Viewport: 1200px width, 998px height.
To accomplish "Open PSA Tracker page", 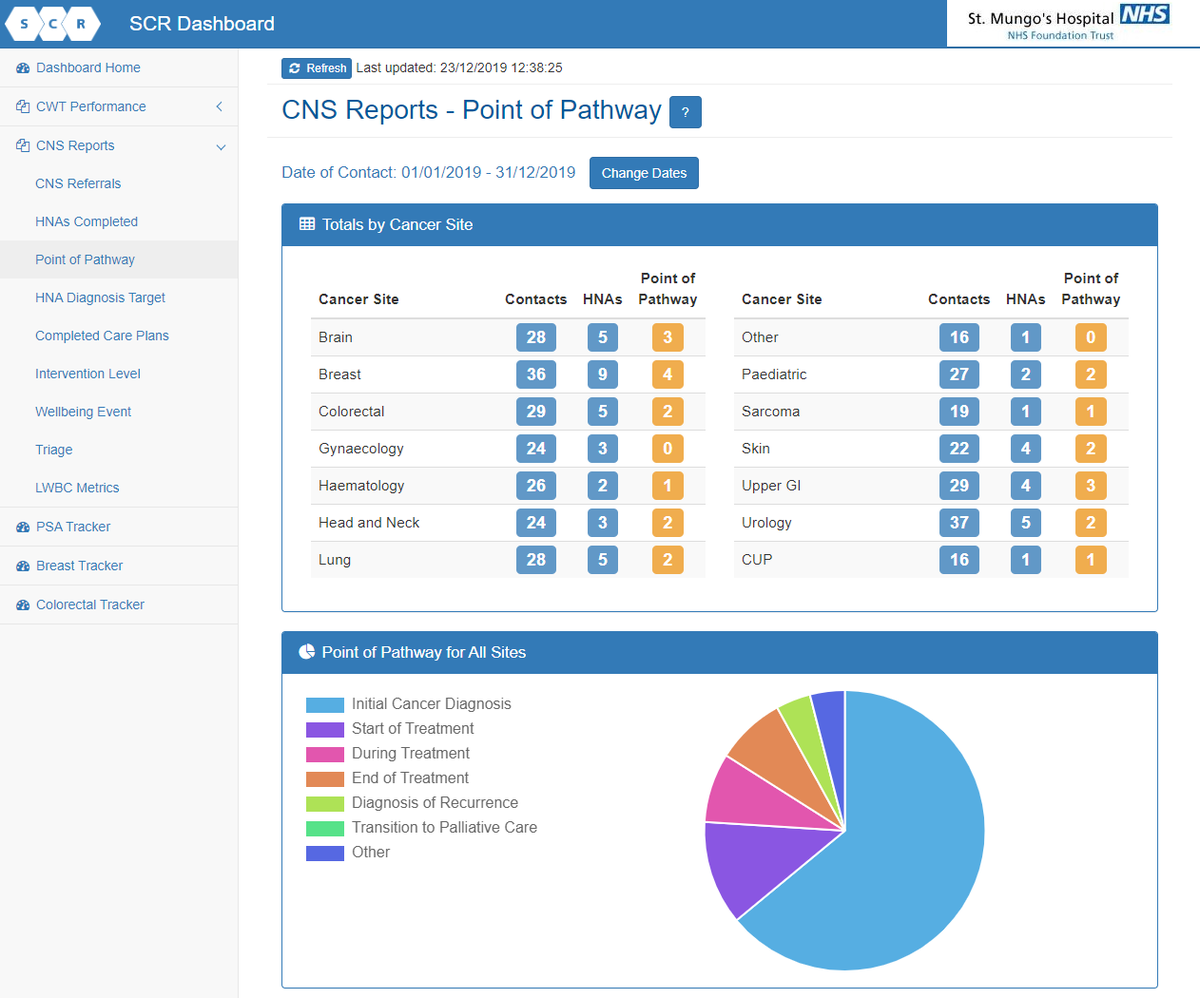I will coord(73,527).
